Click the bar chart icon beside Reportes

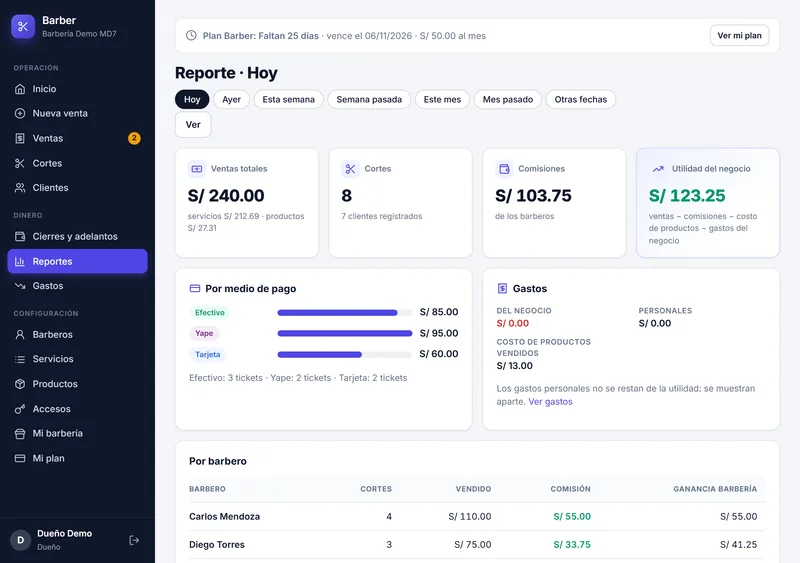[x=20, y=261]
